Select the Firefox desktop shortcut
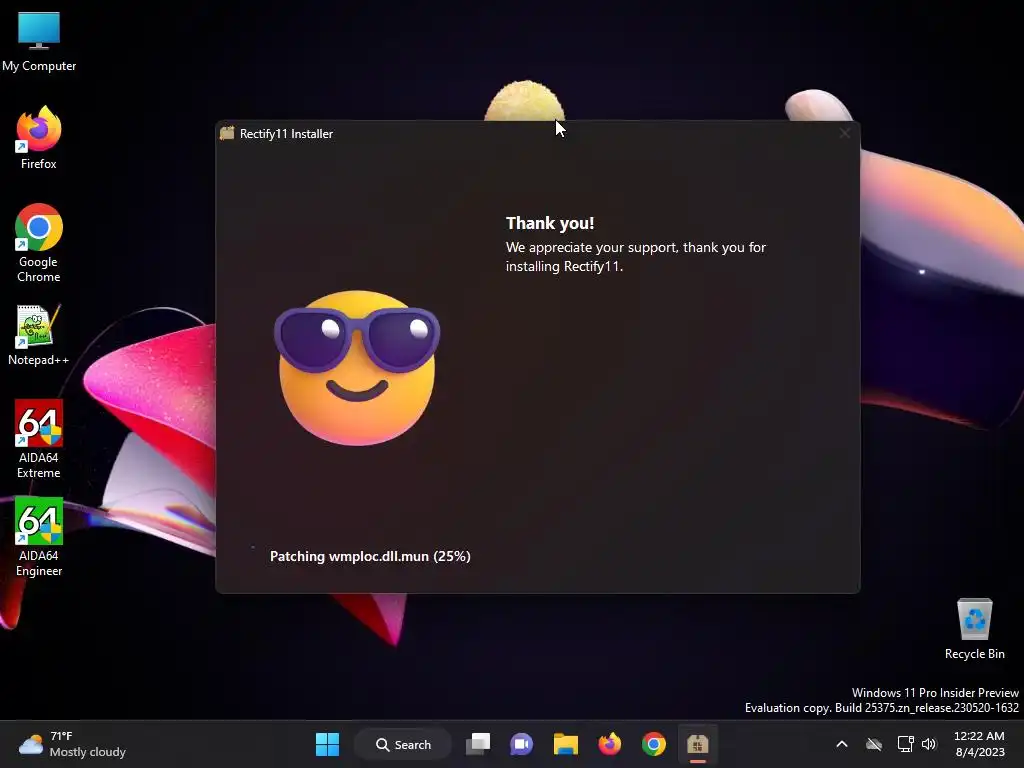The width and height of the screenshot is (1024, 768). click(39, 138)
